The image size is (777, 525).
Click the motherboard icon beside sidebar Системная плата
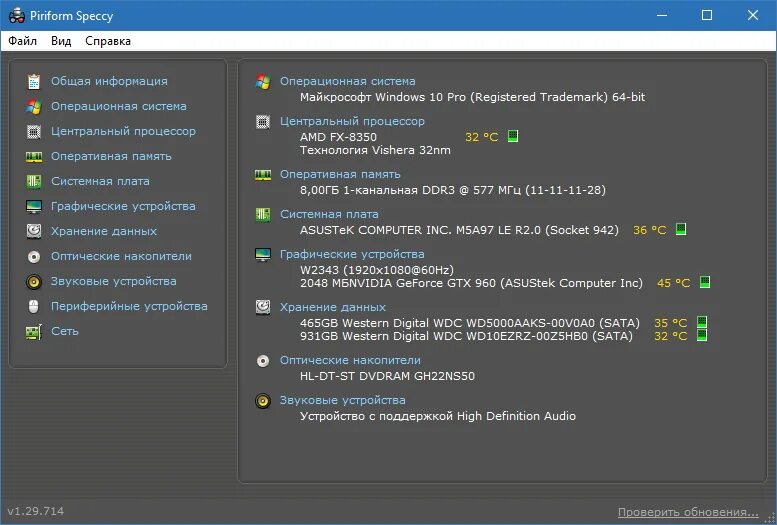point(34,181)
